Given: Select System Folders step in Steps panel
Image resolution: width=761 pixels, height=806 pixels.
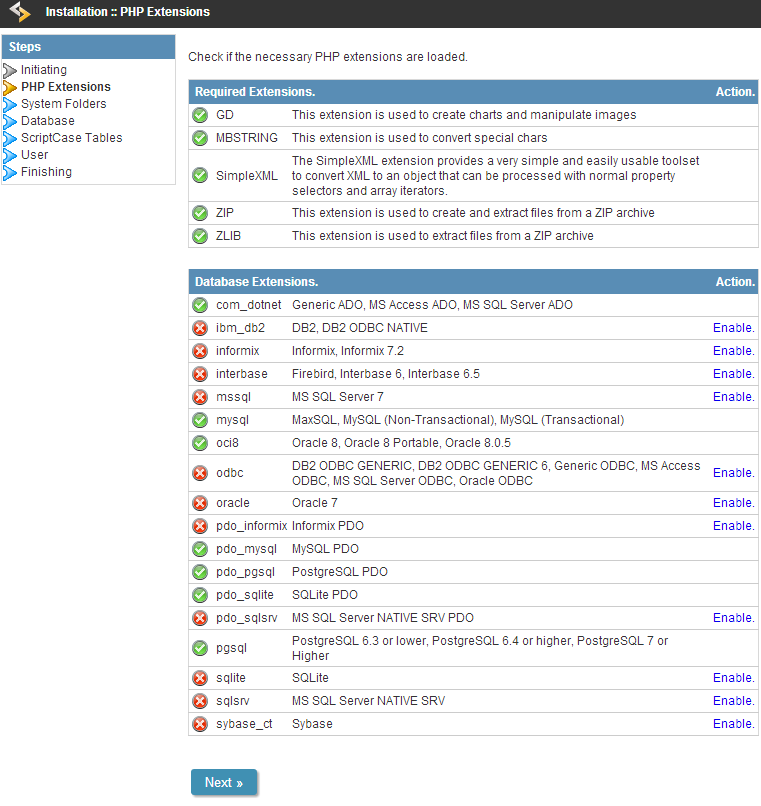Looking at the screenshot, I should click(63, 104).
